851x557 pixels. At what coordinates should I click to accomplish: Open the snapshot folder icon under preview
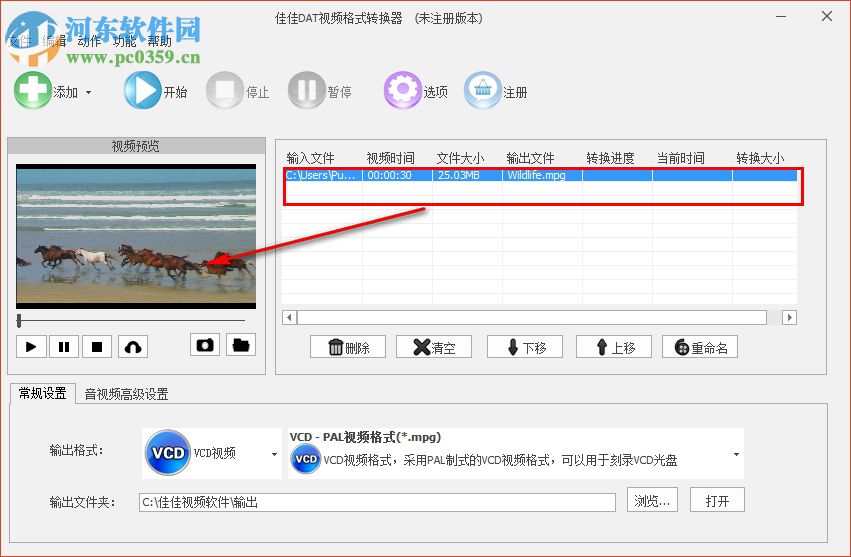tap(241, 345)
